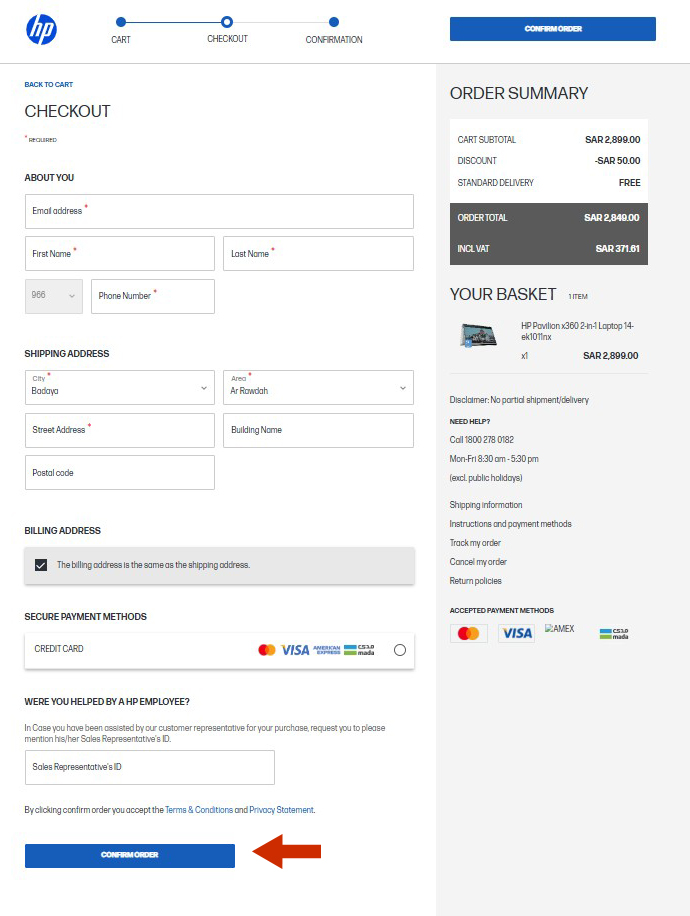Click the Cart step circle

tap(121, 22)
